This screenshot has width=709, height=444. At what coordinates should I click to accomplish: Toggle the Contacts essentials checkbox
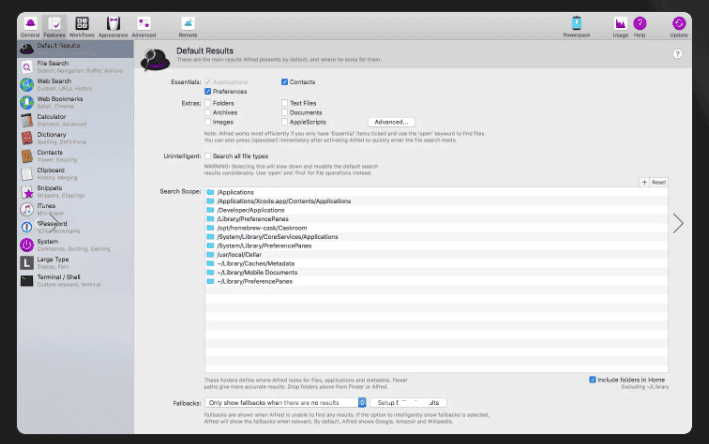[x=284, y=82]
